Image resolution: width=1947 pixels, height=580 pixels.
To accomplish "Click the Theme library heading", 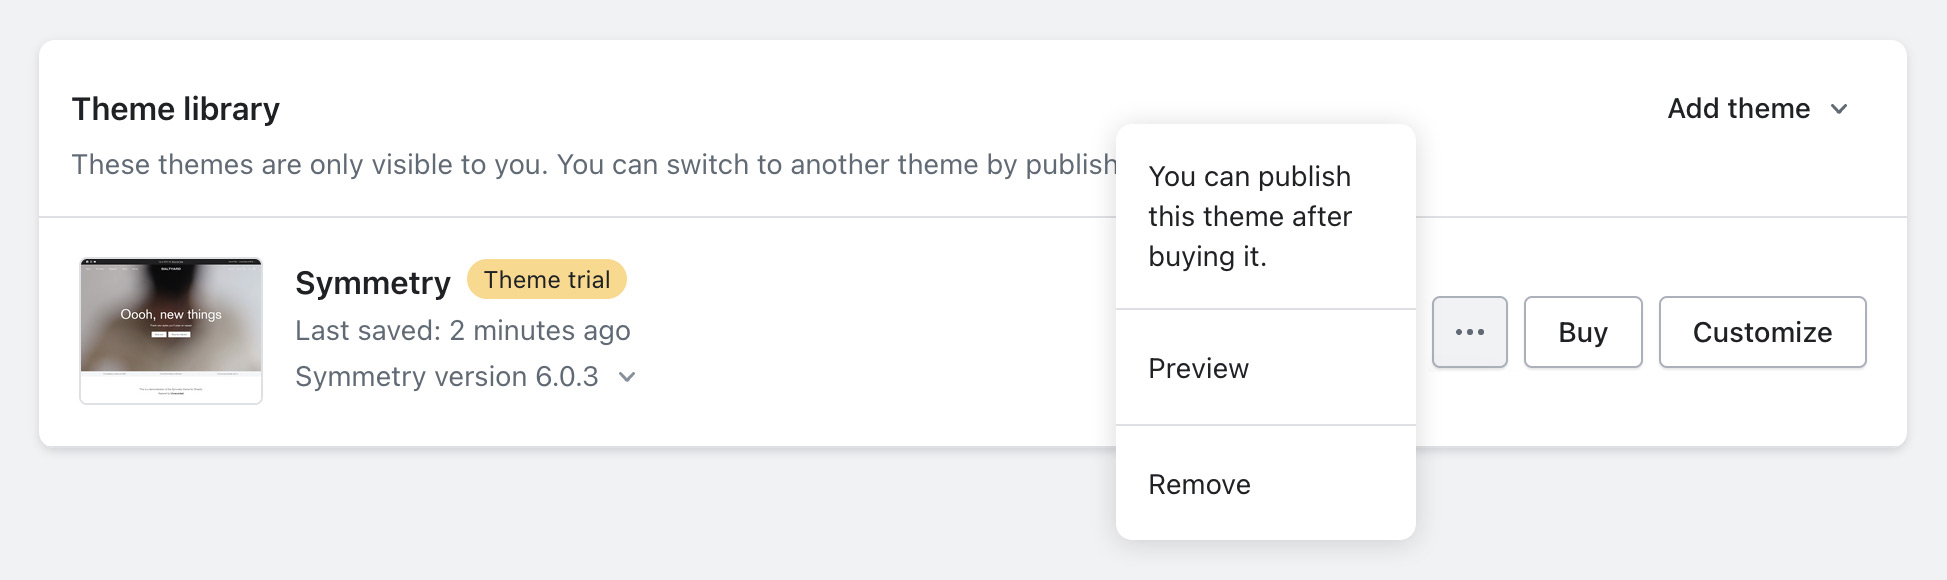I will click(x=175, y=108).
